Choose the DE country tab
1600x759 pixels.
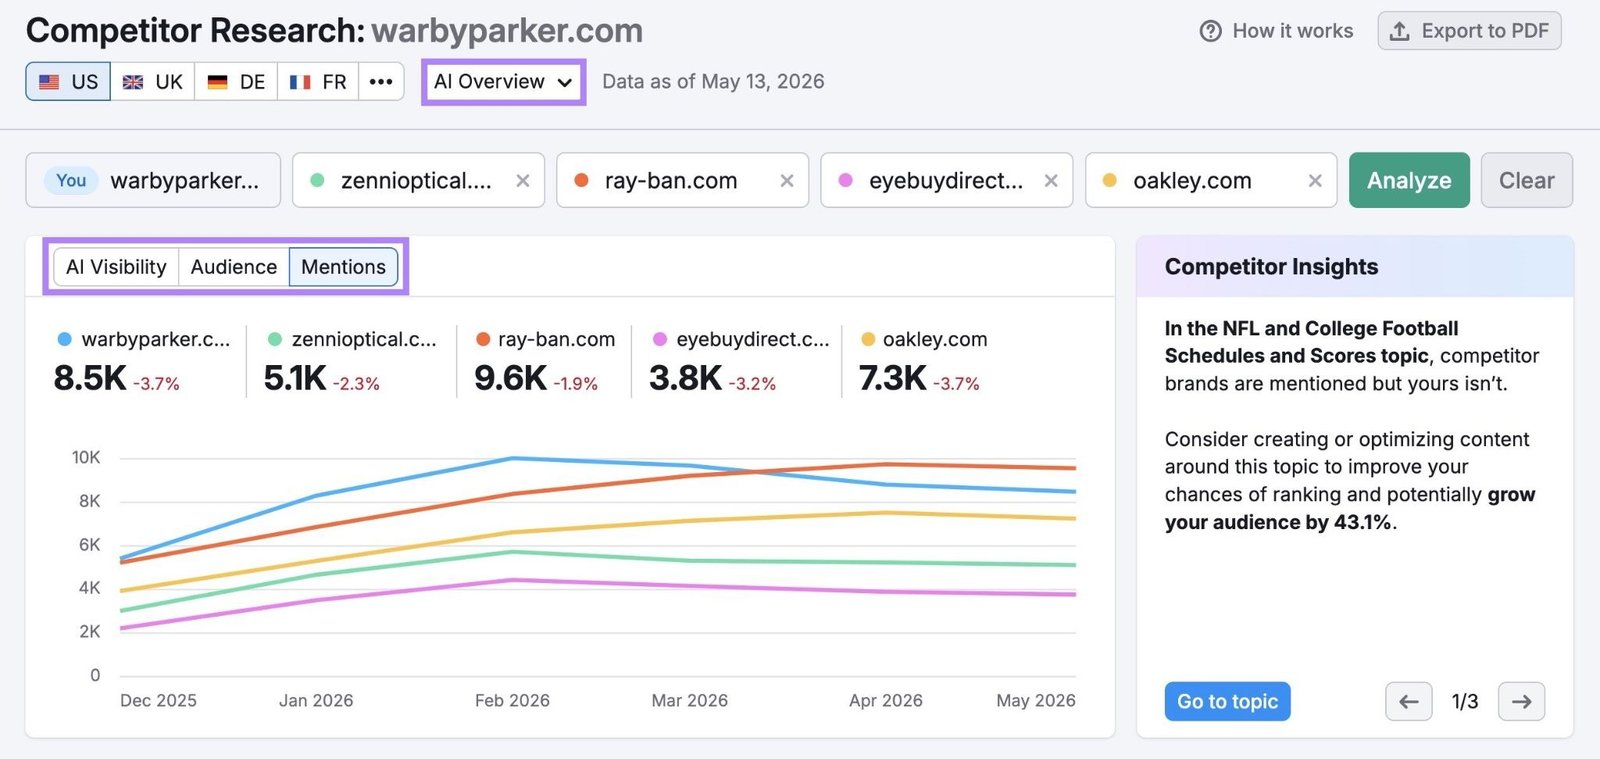coord(235,82)
